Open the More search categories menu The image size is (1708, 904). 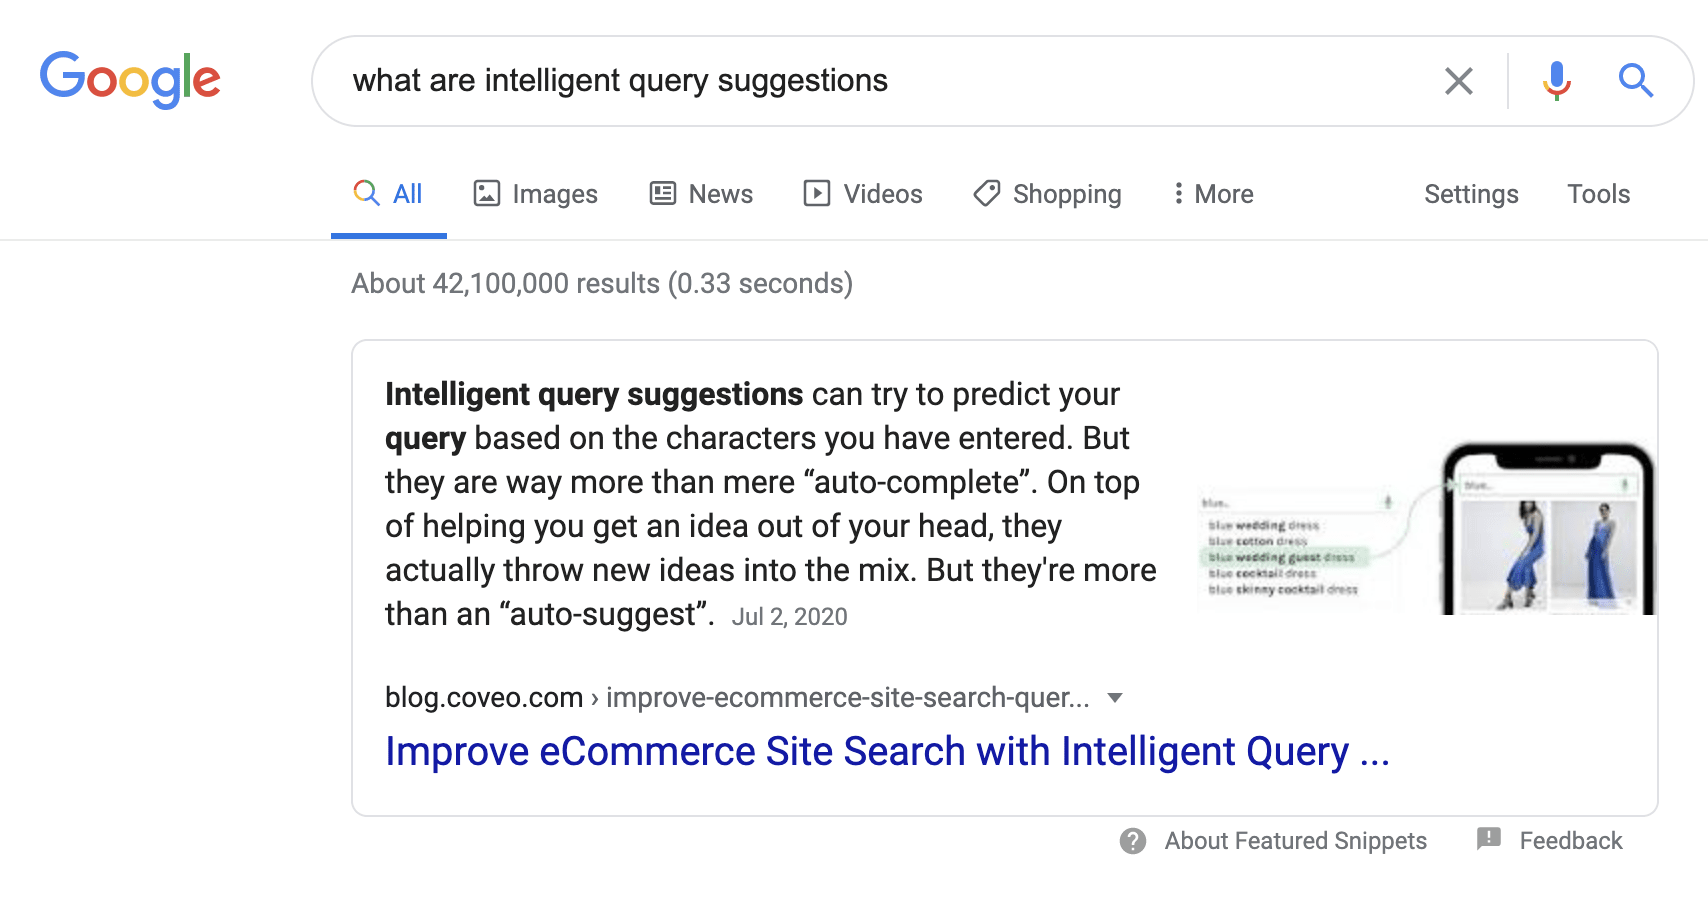click(1211, 193)
